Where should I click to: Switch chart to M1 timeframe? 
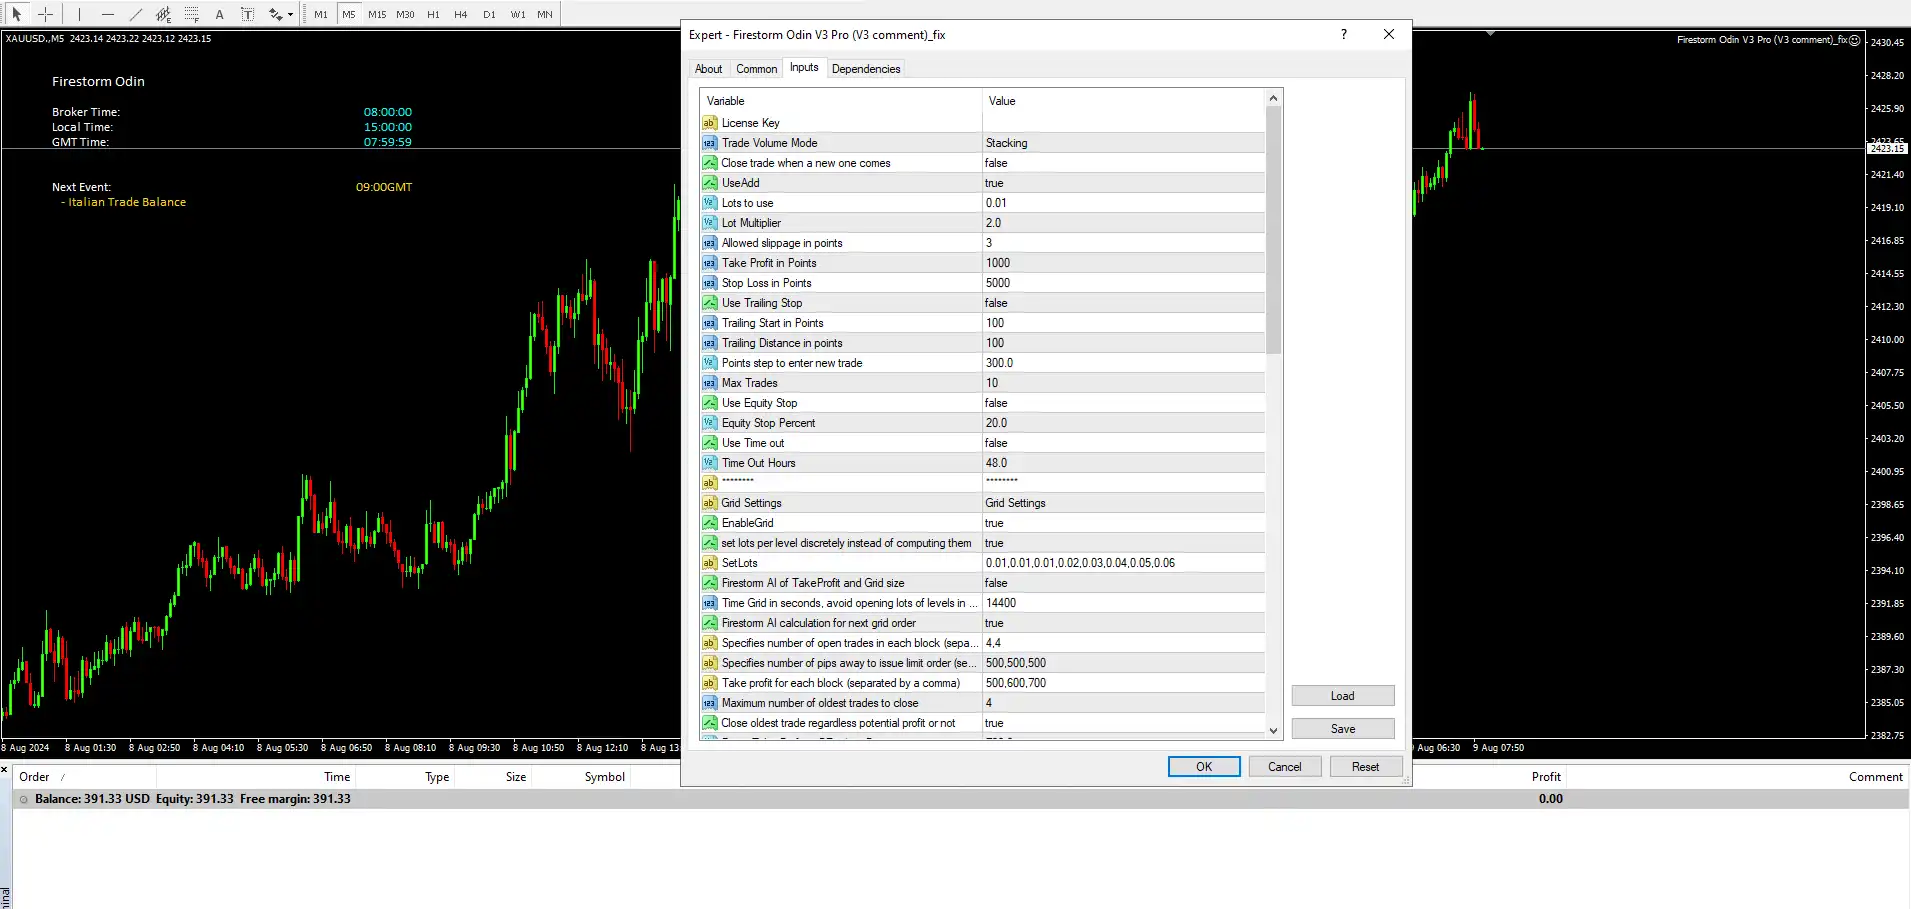click(321, 14)
